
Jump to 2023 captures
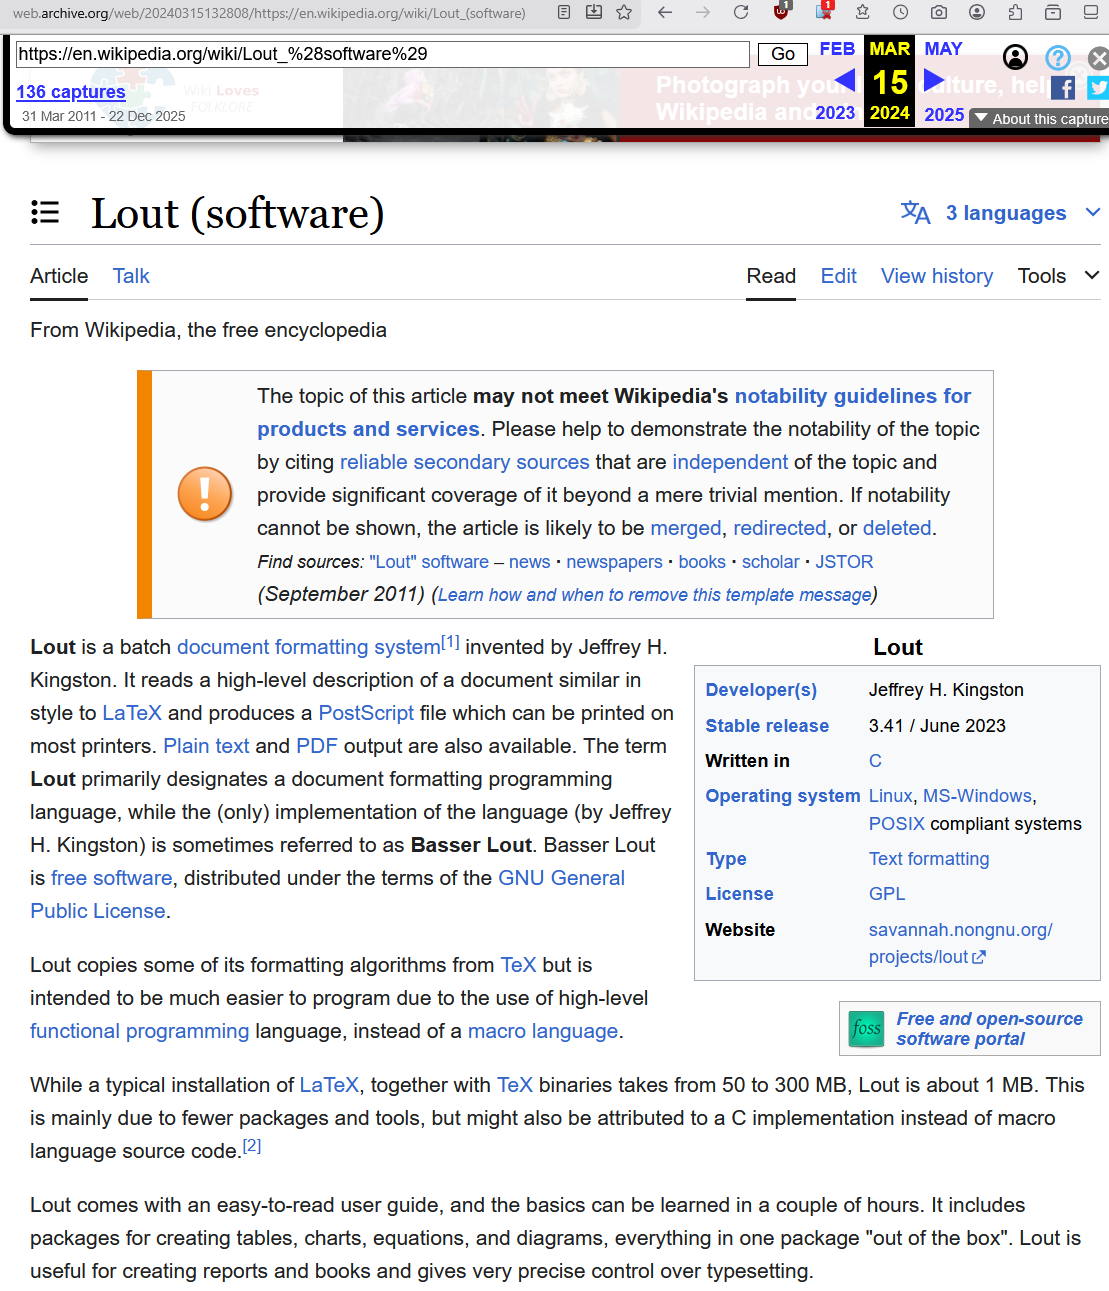point(835,113)
